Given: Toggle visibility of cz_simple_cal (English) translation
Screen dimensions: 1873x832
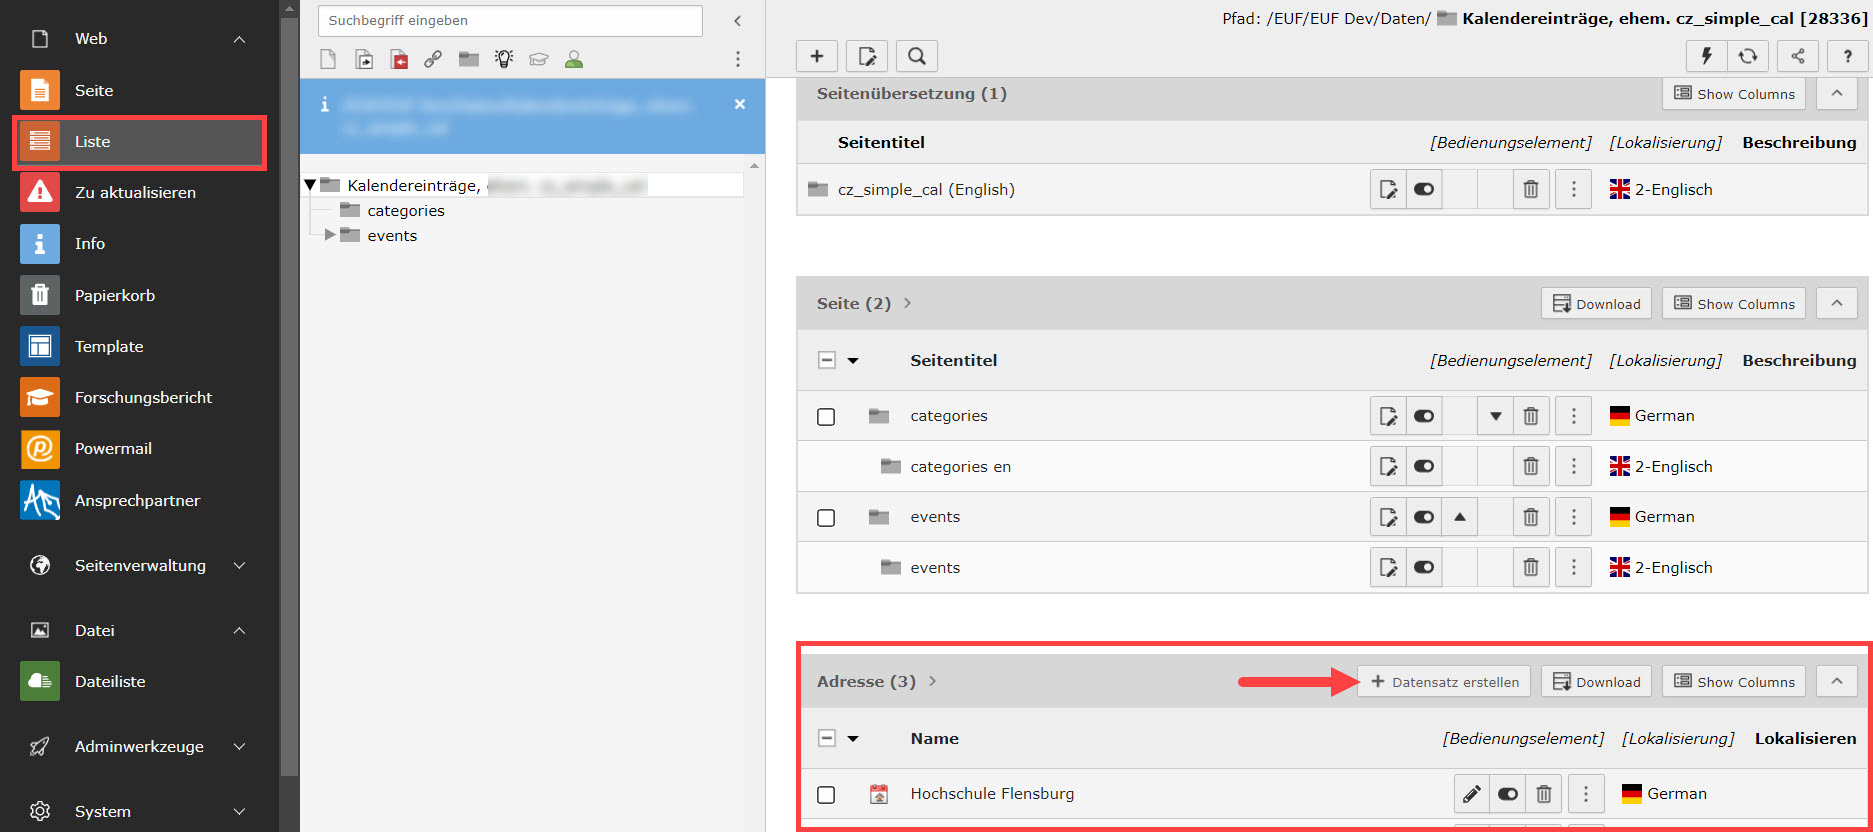Looking at the screenshot, I should click(x=1424, y=189).
